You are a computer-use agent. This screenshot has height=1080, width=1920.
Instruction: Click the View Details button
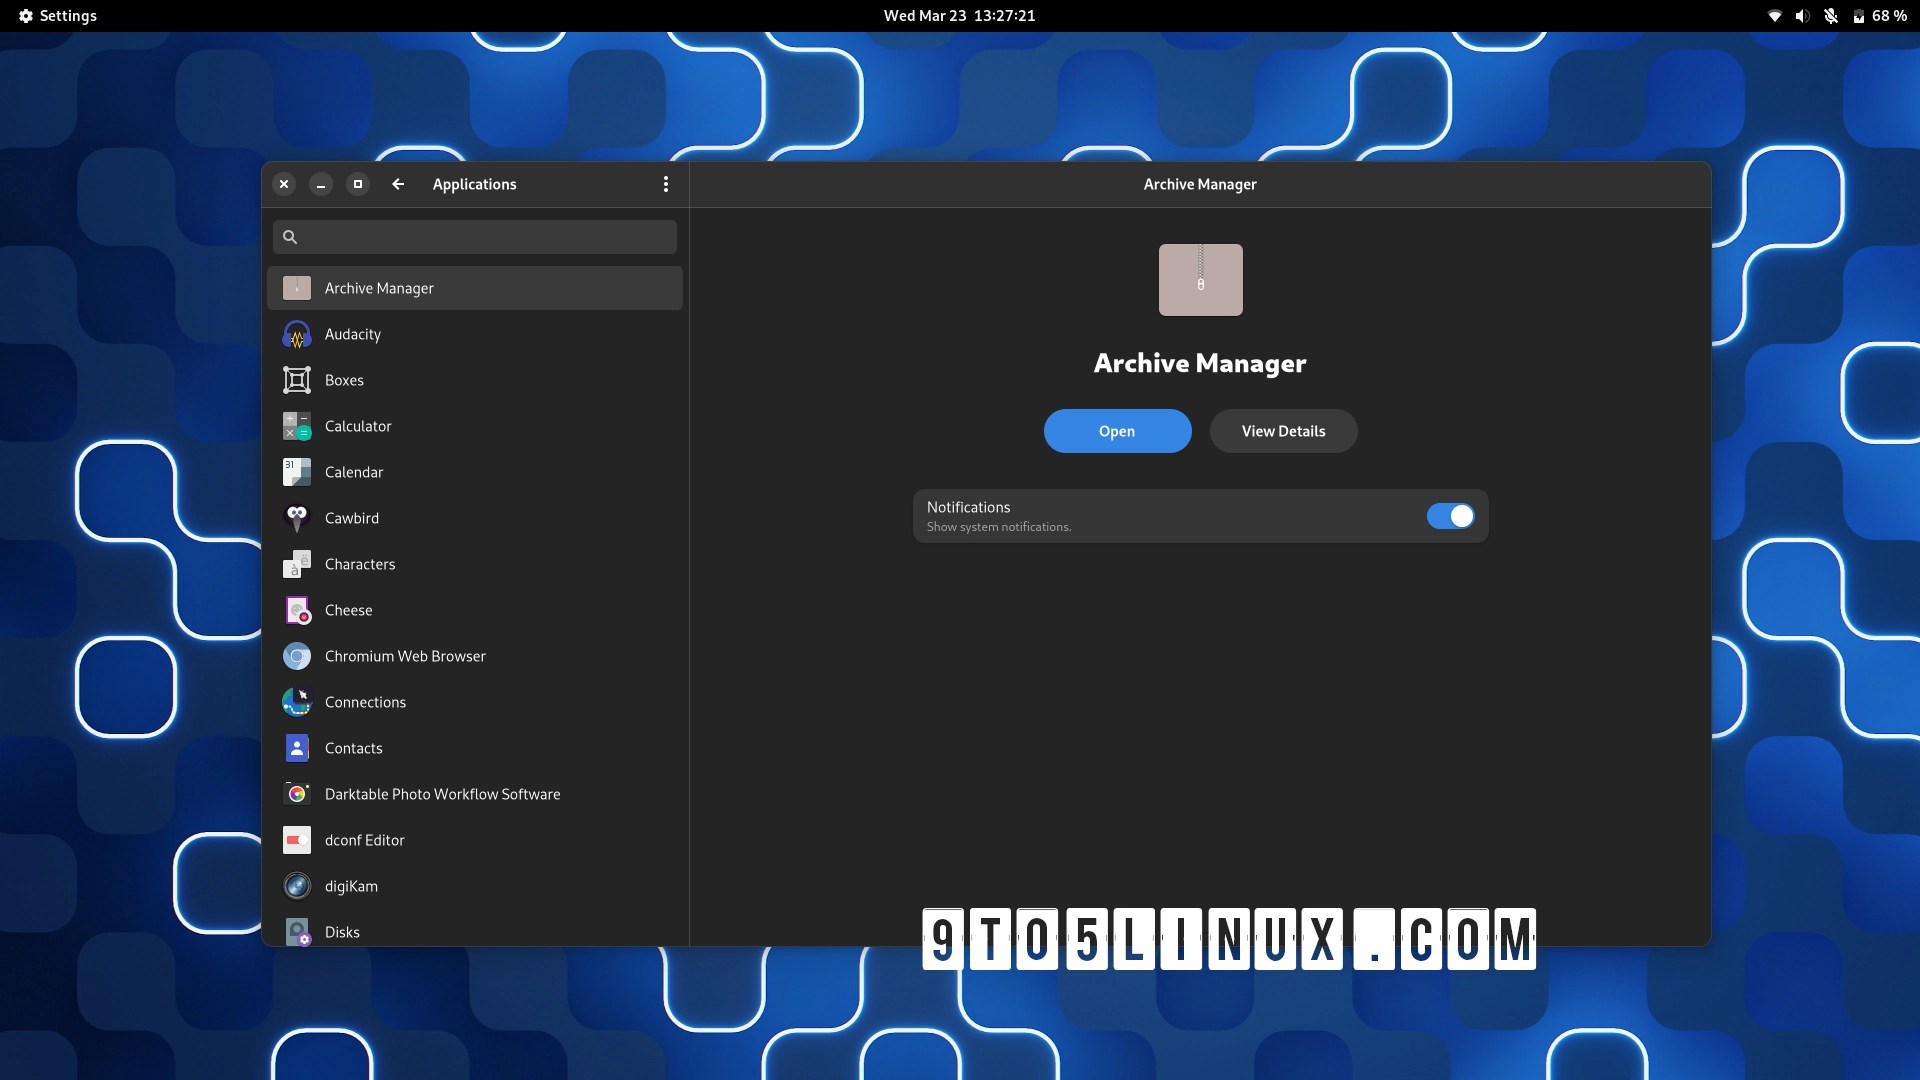coord(1283,431)
